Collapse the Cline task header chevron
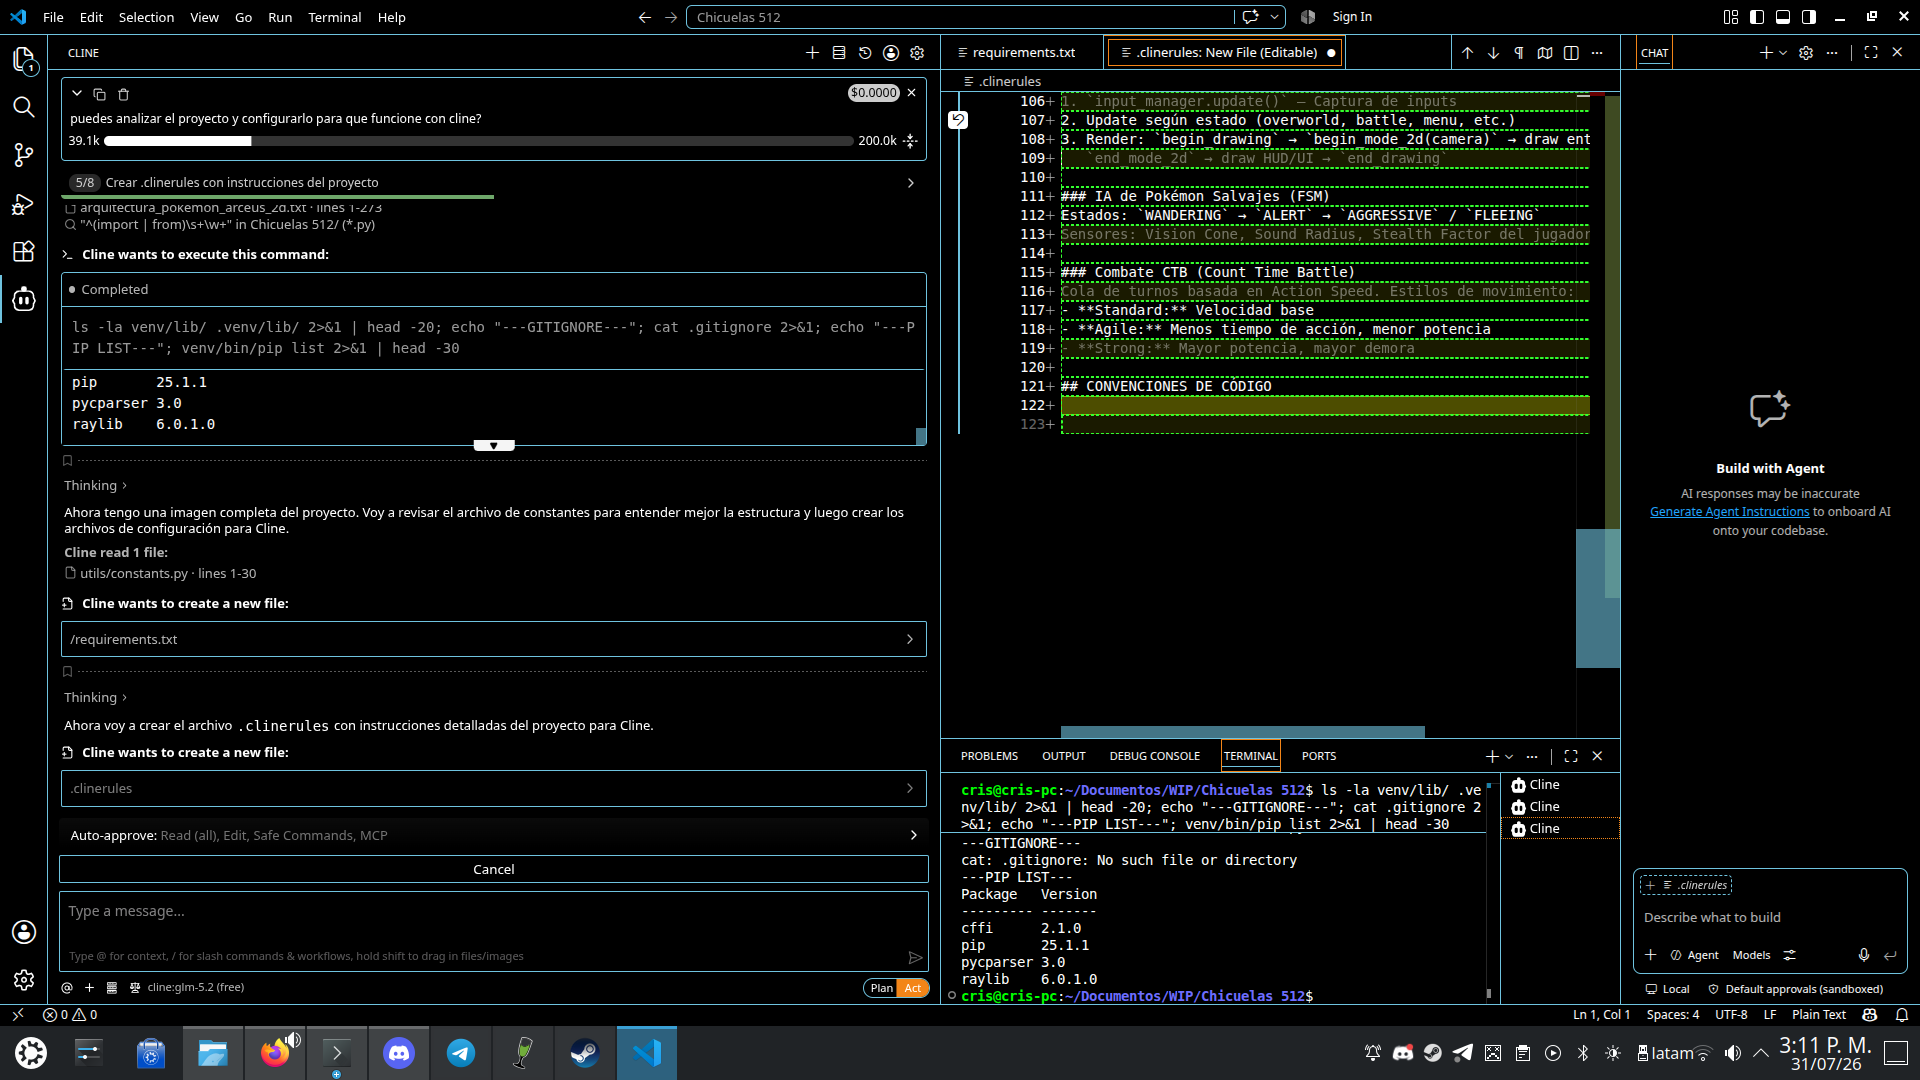Image resolution: width=1920 pixels, height=1080 pixels. click(x=77, y=94)
